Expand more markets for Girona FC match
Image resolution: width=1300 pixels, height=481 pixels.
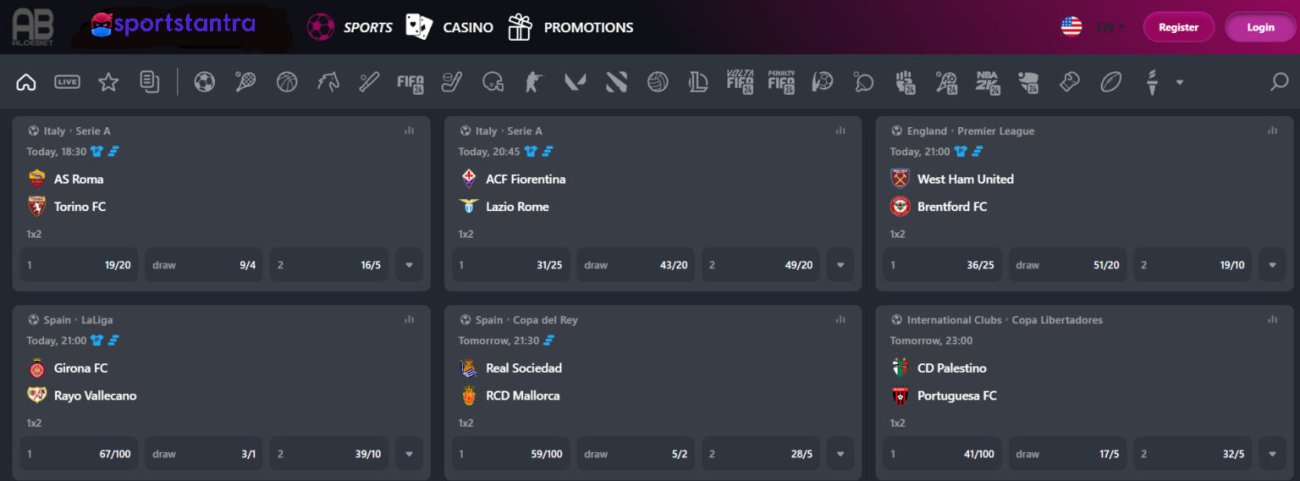[x=409, y=454]
